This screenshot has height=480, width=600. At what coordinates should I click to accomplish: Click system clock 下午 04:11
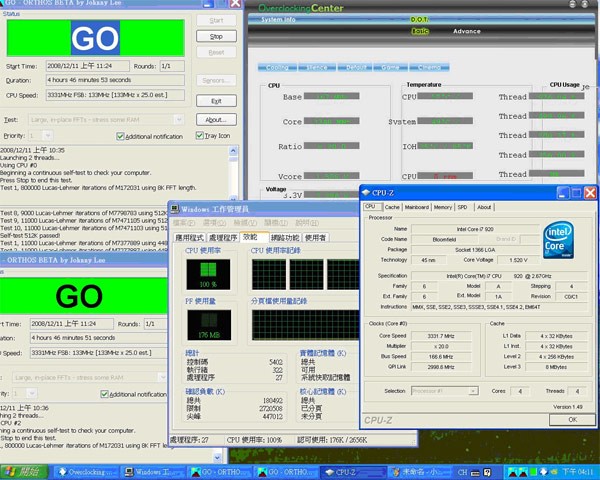(578, 472)
